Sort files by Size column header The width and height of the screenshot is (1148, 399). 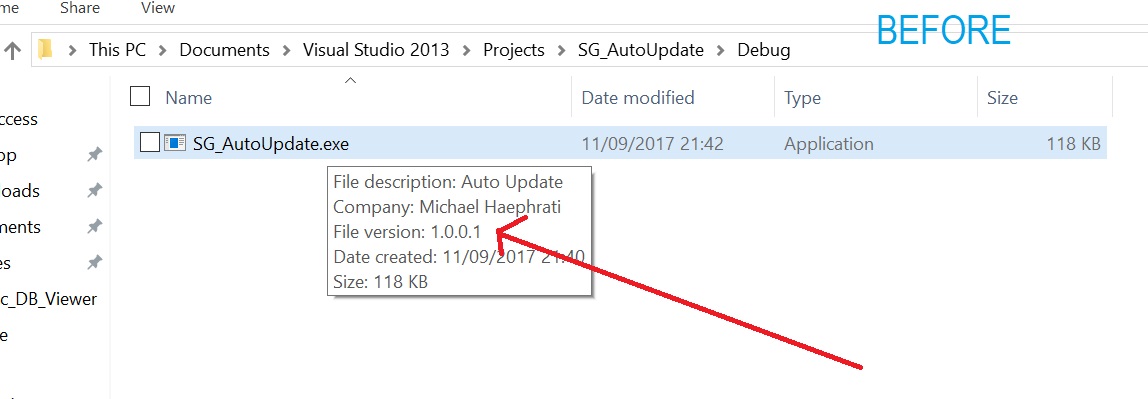point(1002,97)
